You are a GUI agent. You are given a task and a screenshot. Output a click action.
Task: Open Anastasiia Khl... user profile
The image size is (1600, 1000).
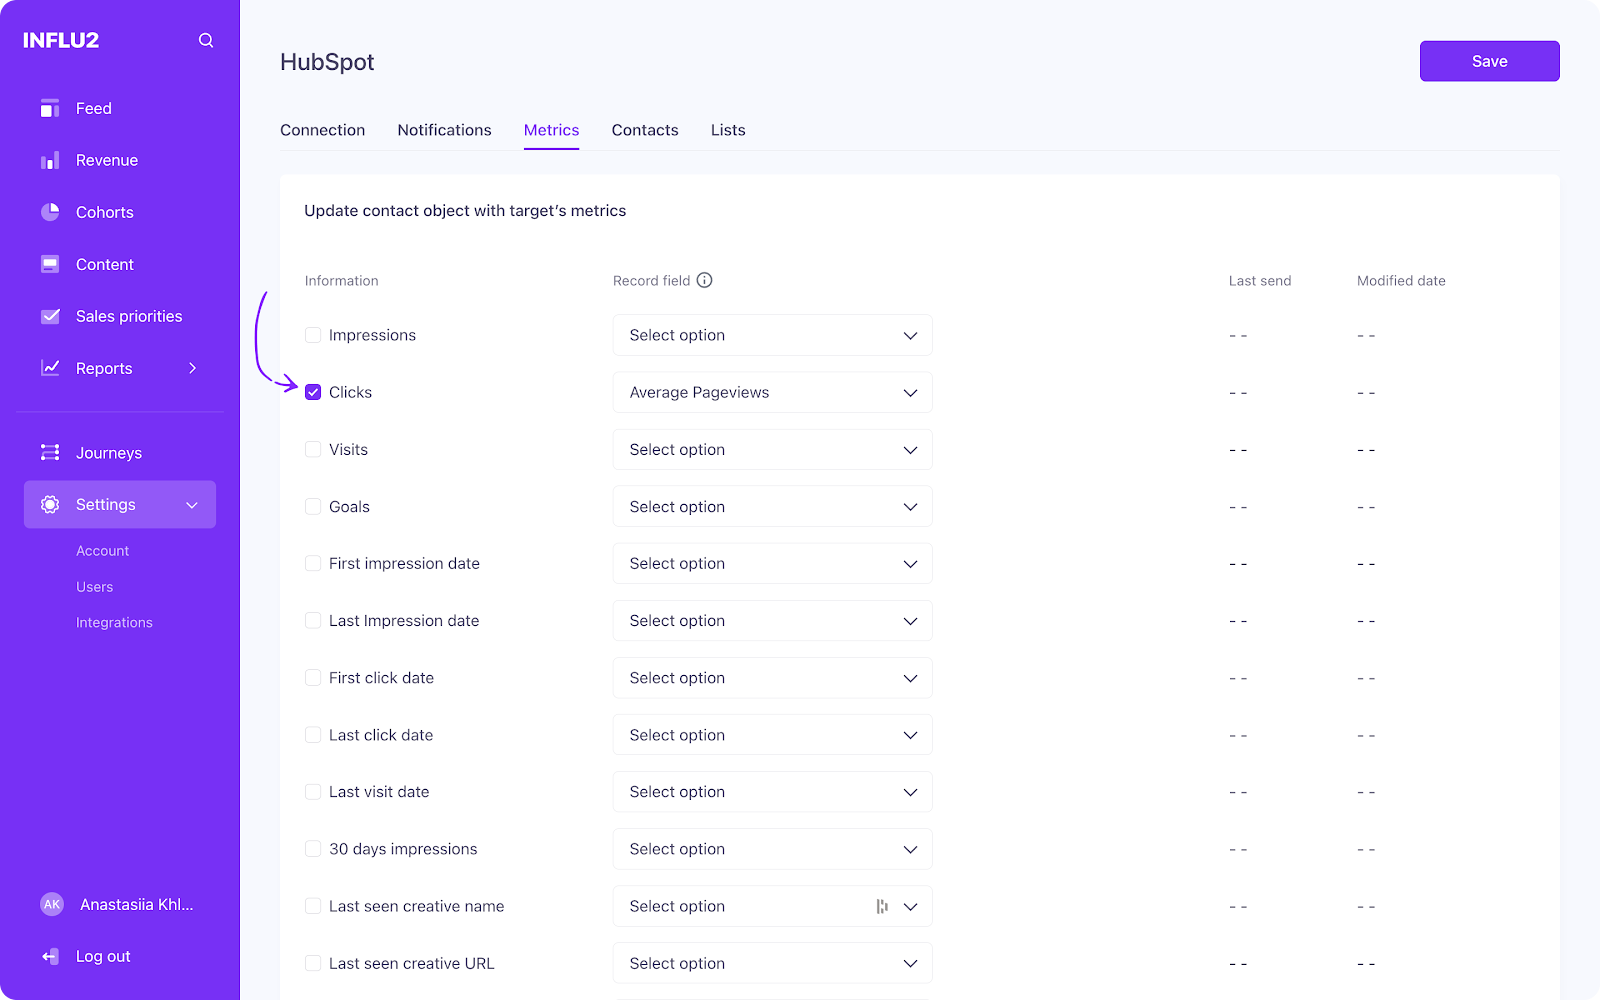tap(137, 904)
